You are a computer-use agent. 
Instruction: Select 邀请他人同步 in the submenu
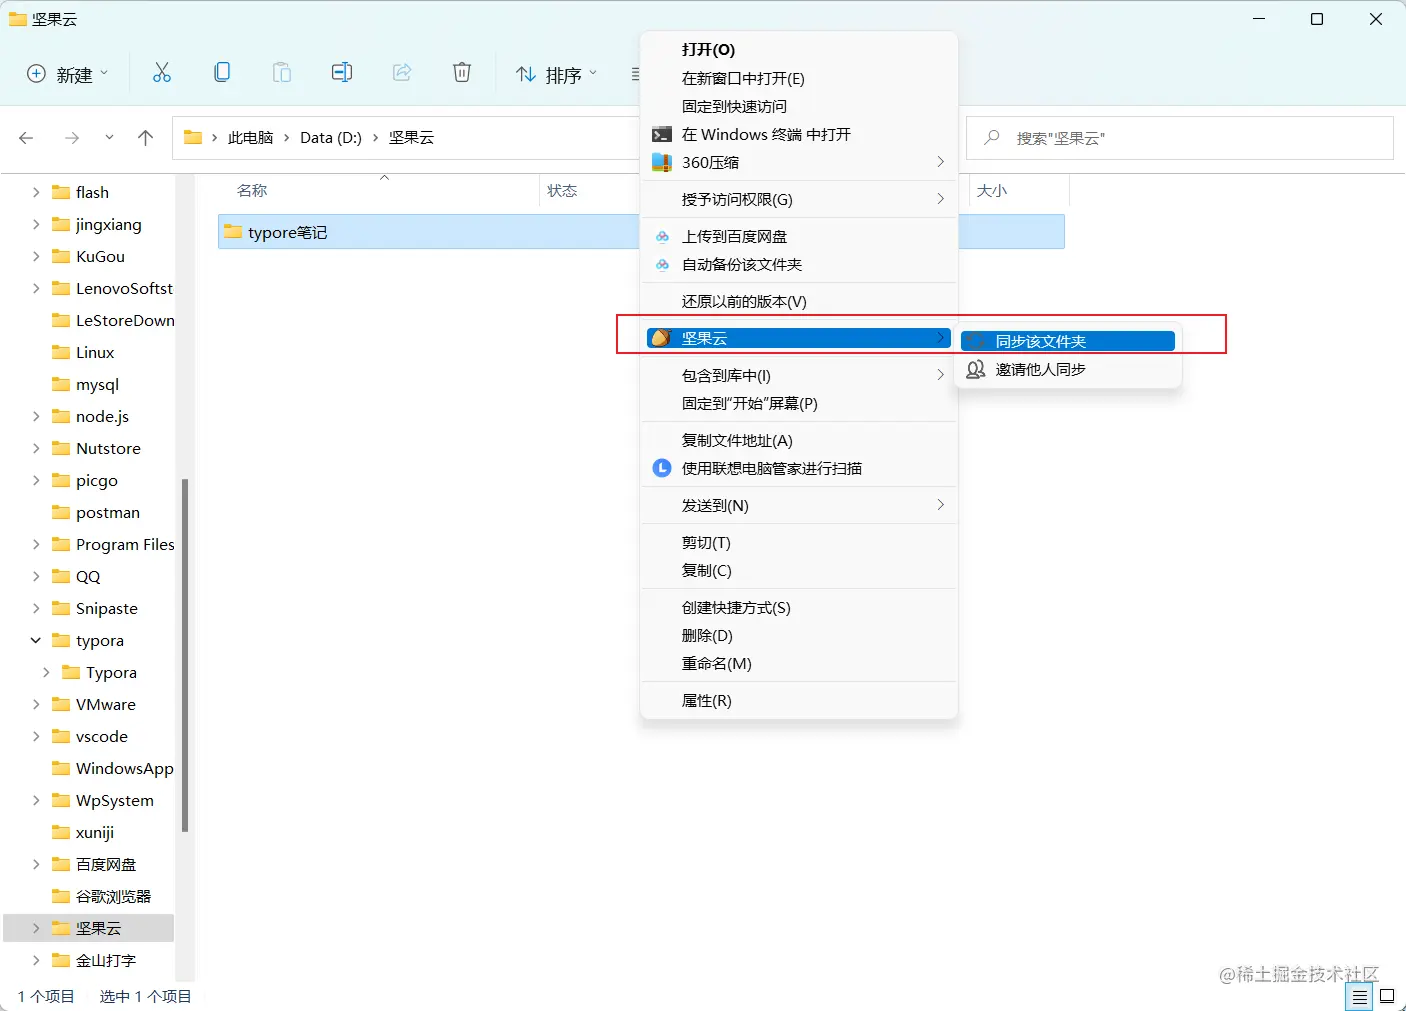1068,369
